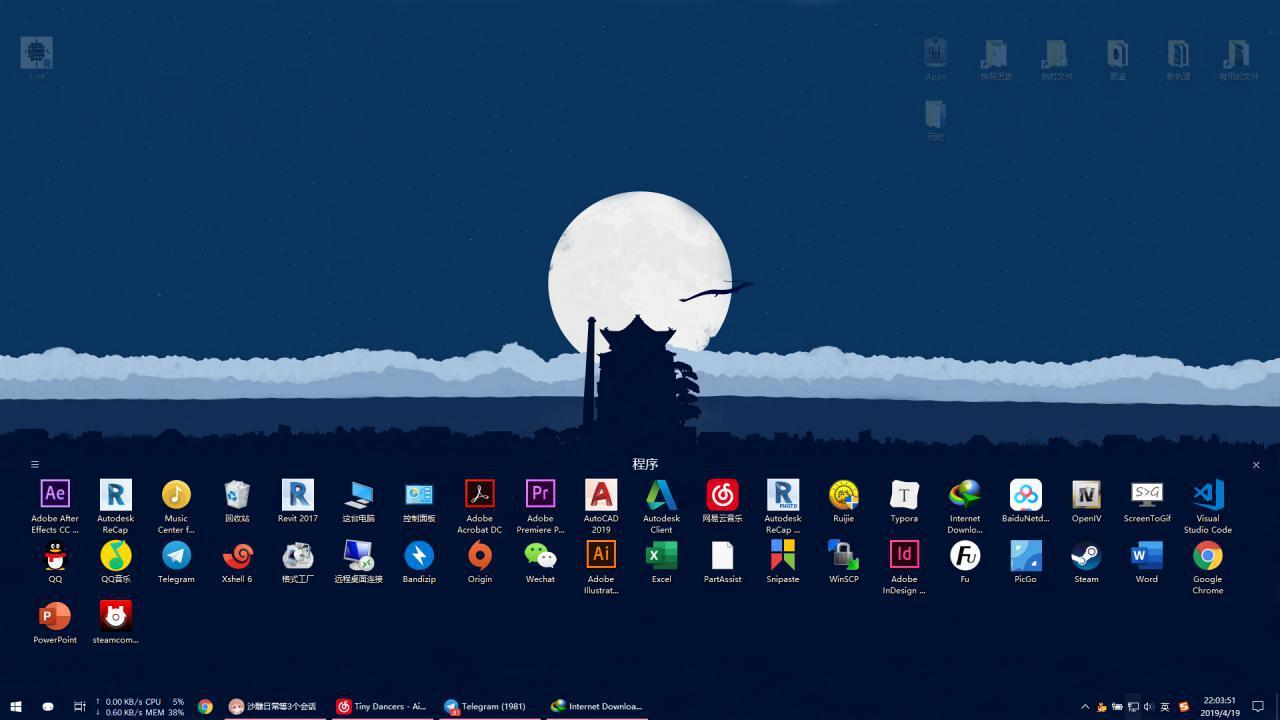Launch Adobe Acrobat DC

pos(479,506)
